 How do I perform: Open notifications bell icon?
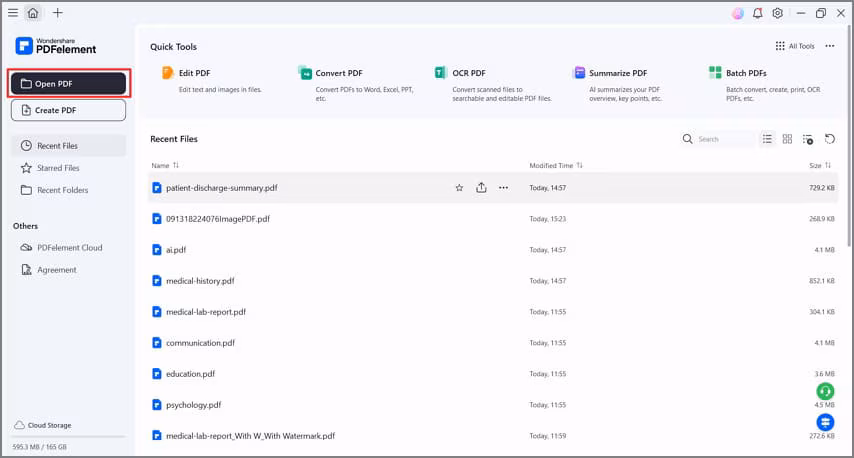(758, 14)
